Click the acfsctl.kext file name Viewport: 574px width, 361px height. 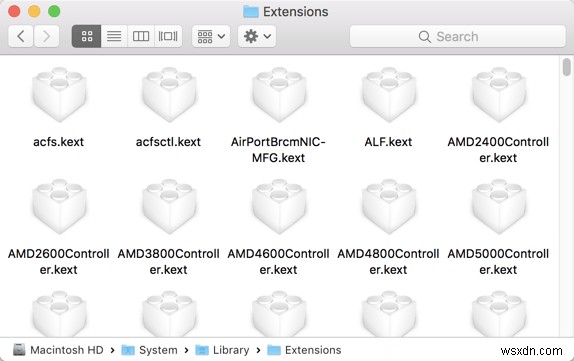tap(168, 142)
